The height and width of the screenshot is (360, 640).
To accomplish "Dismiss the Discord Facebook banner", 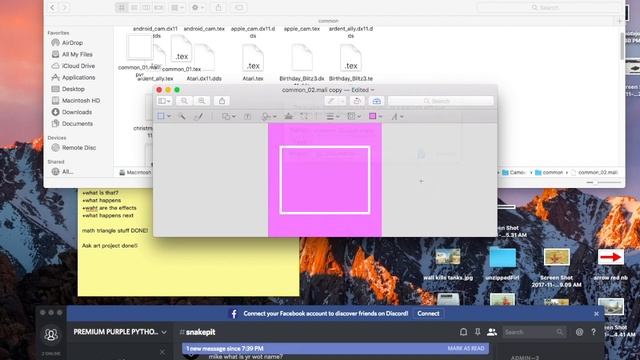I will (596, 313).
